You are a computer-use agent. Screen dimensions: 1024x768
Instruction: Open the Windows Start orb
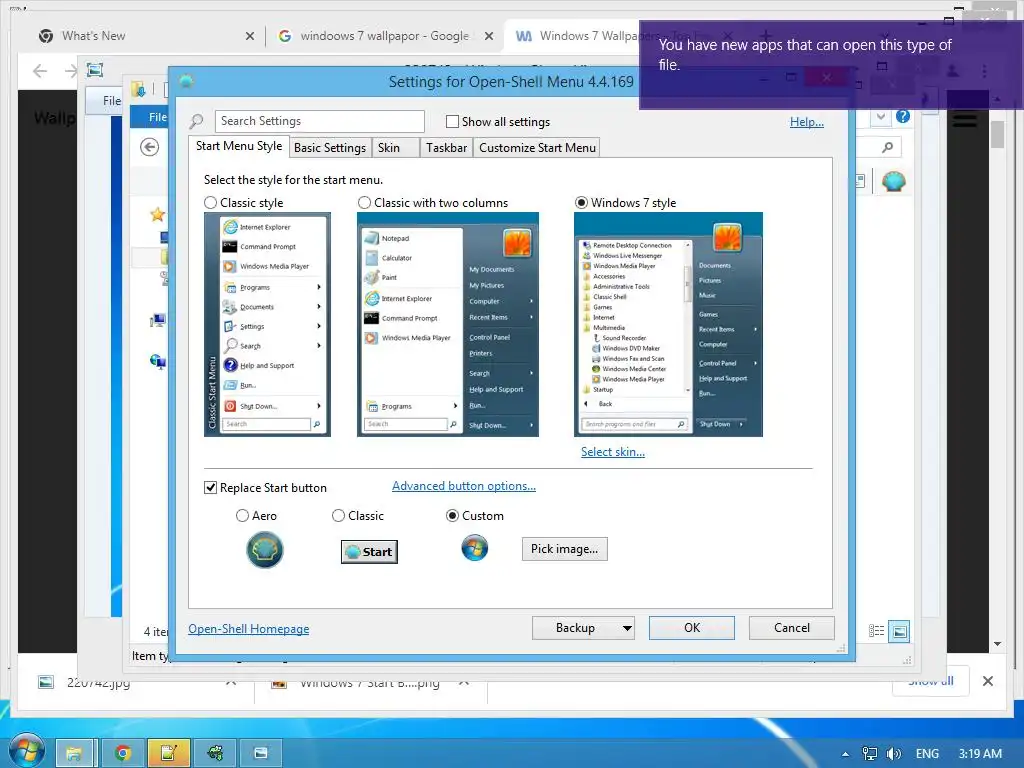tap(26, 752)
